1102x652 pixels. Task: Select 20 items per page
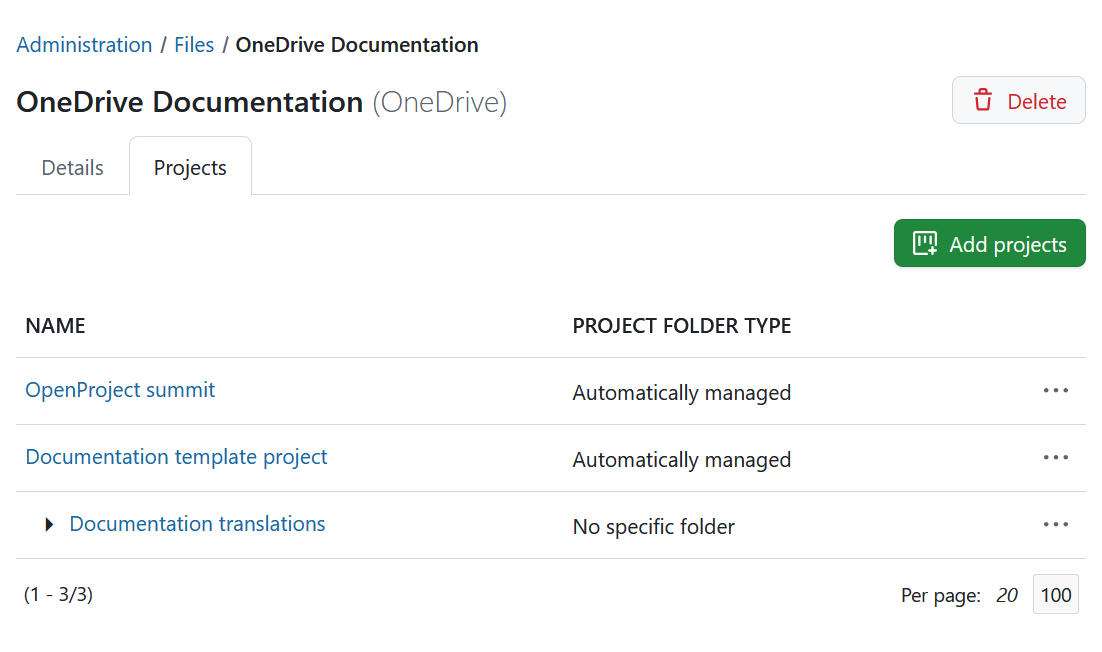click(1007, 594)
